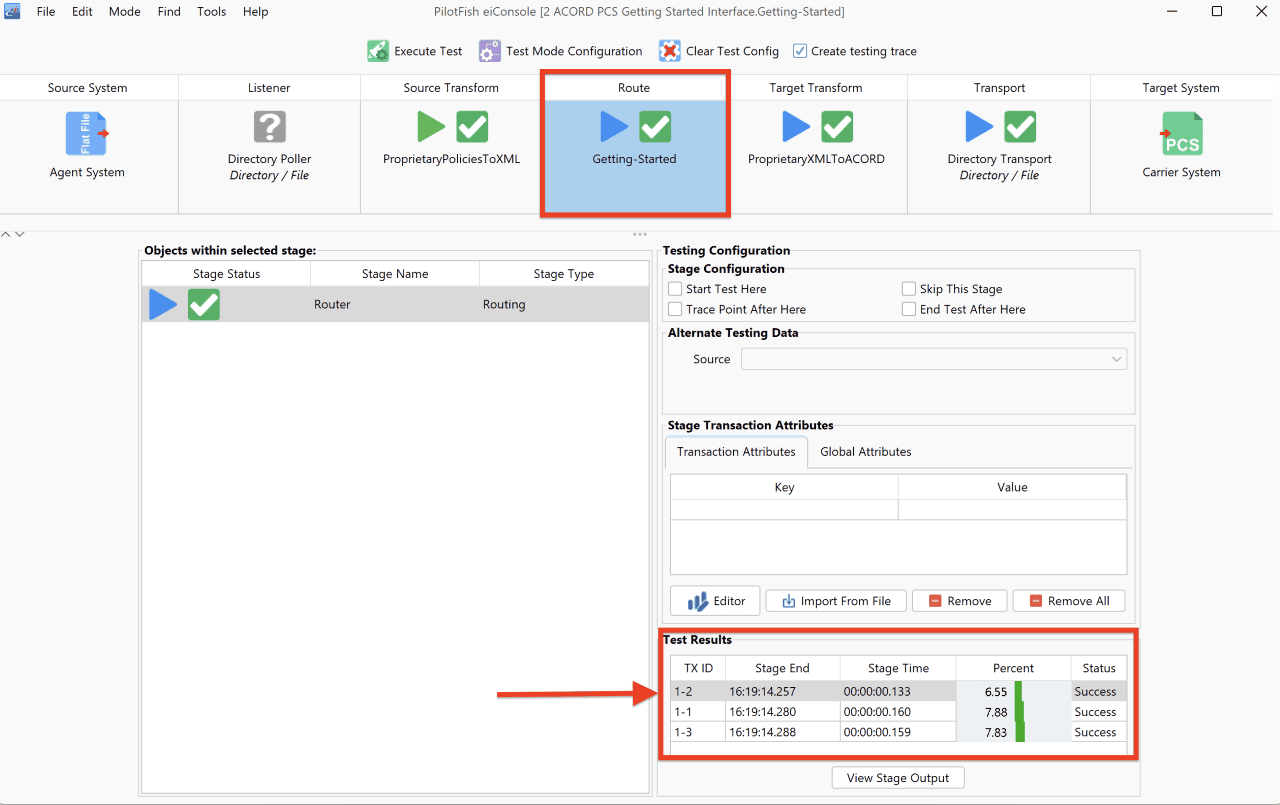Select the TX ID 1-3 cell

click(x=698, y=732)
